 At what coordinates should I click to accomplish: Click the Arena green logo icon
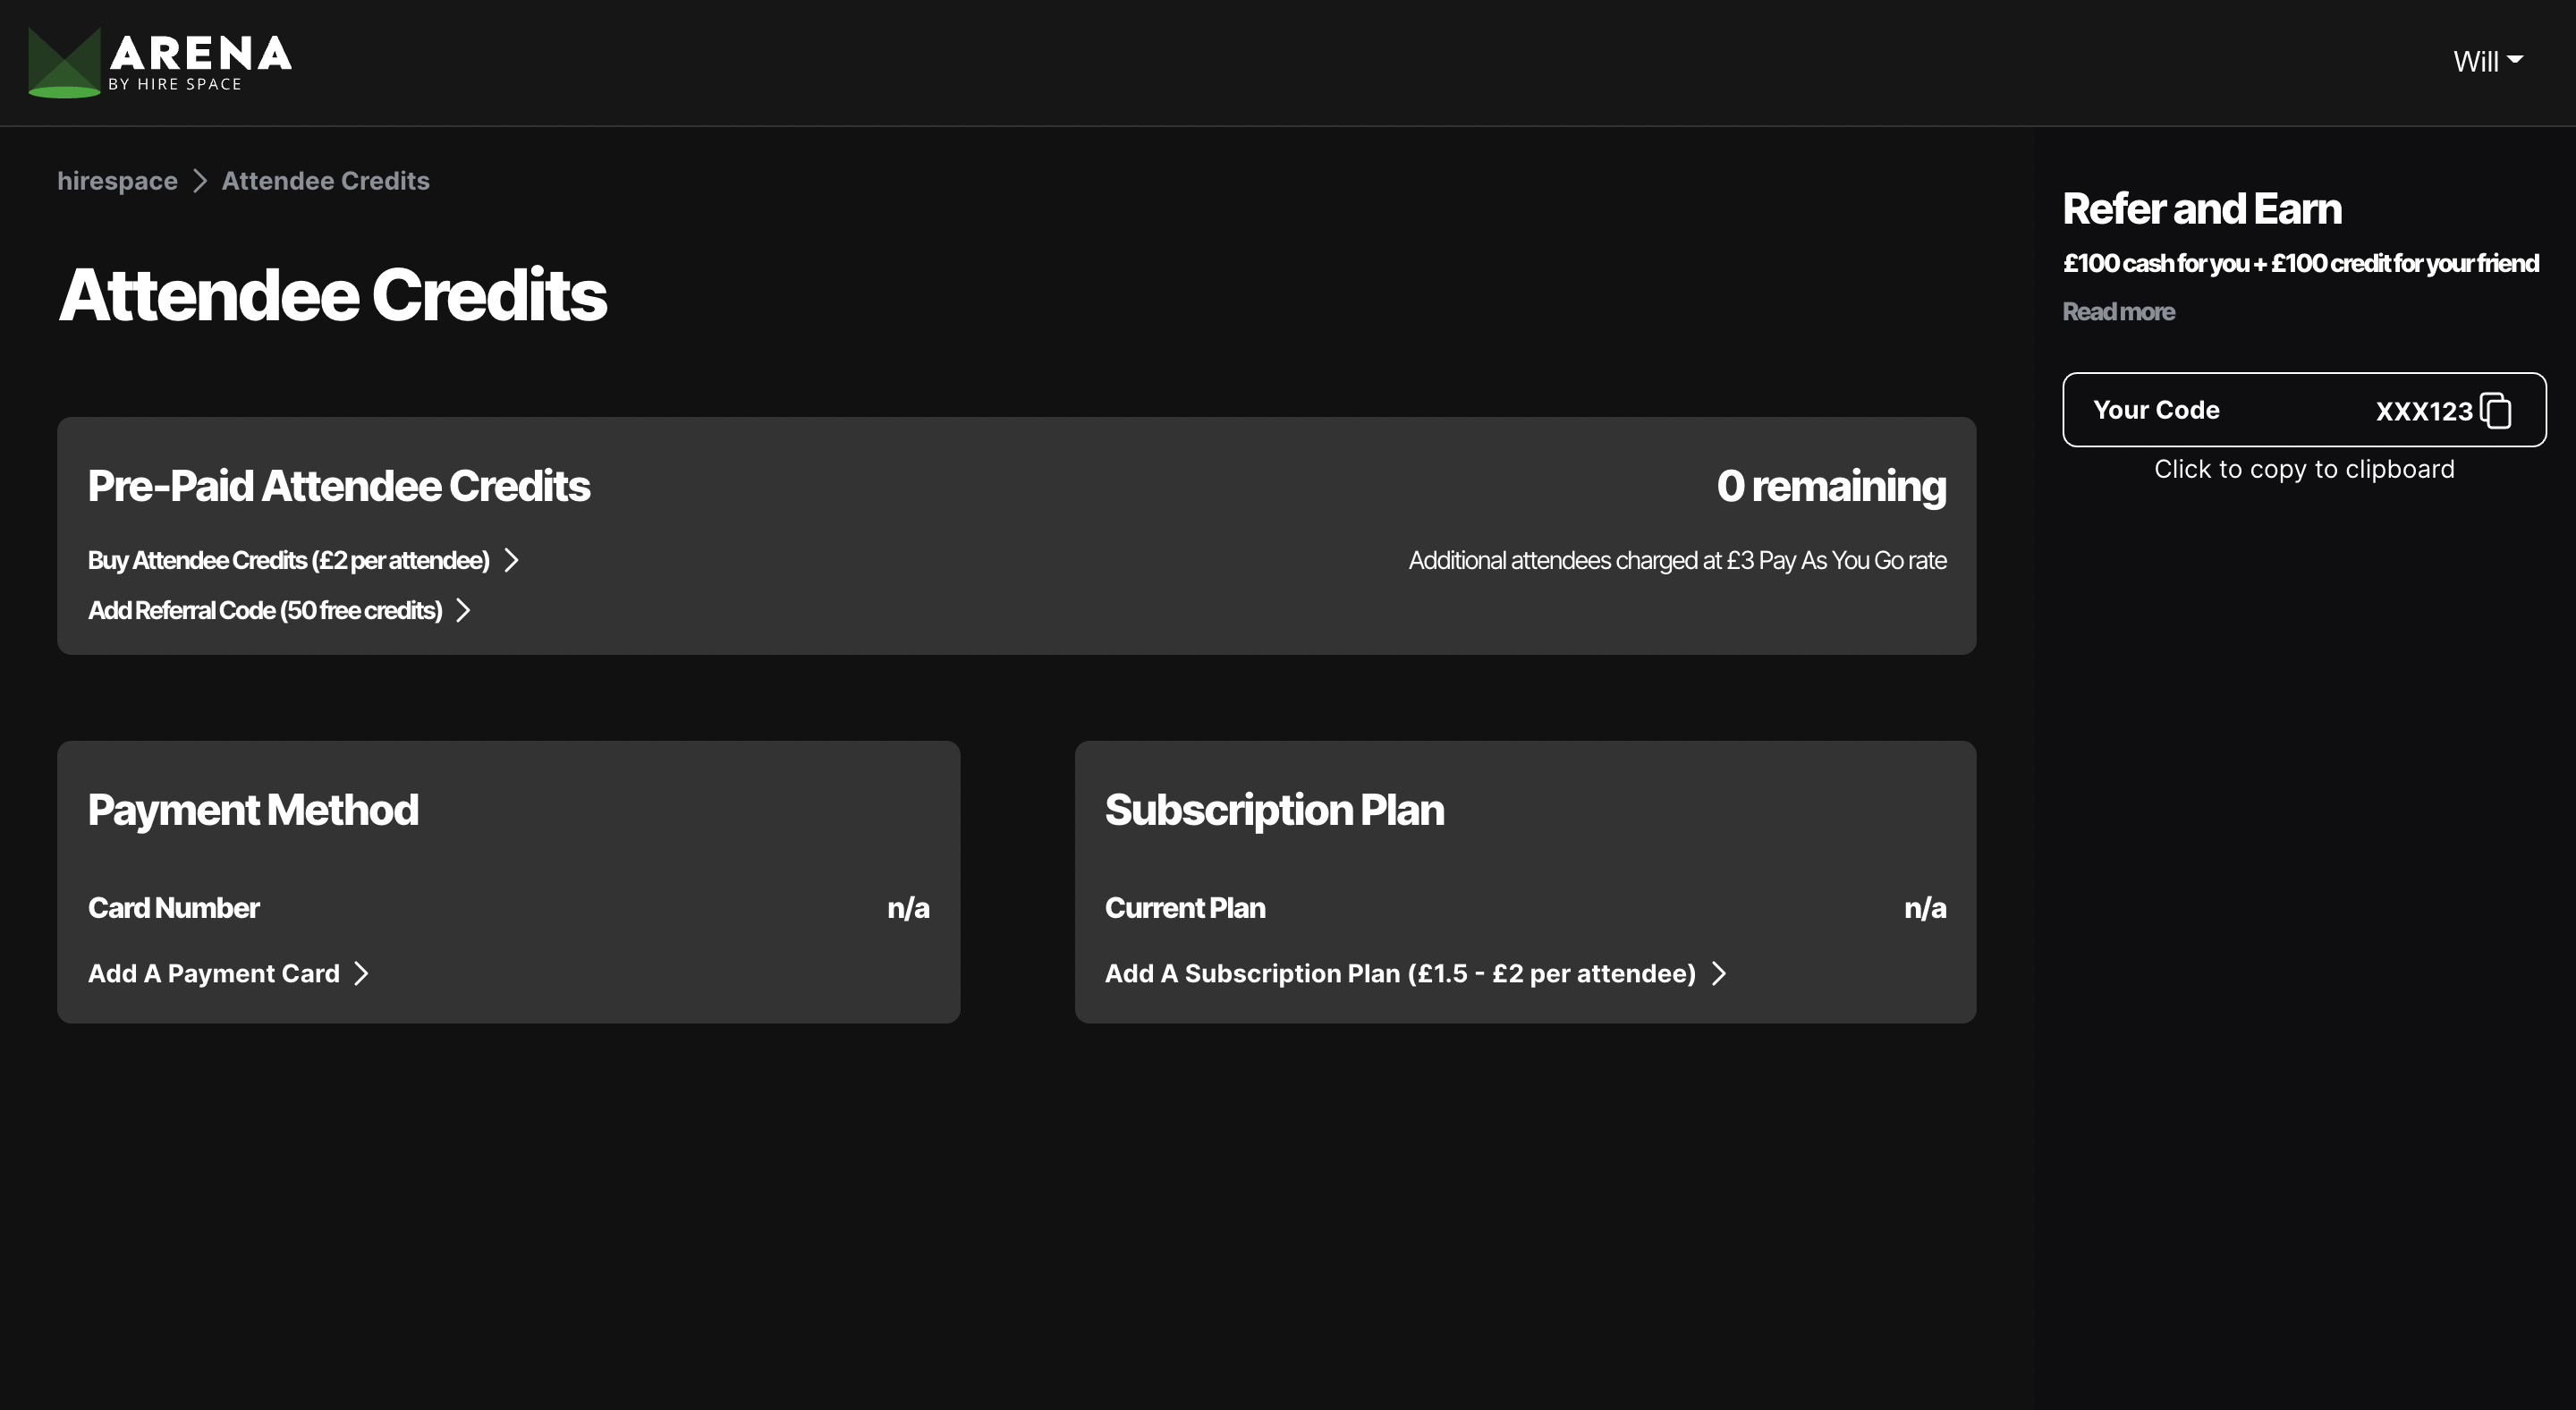pos(64,62)
